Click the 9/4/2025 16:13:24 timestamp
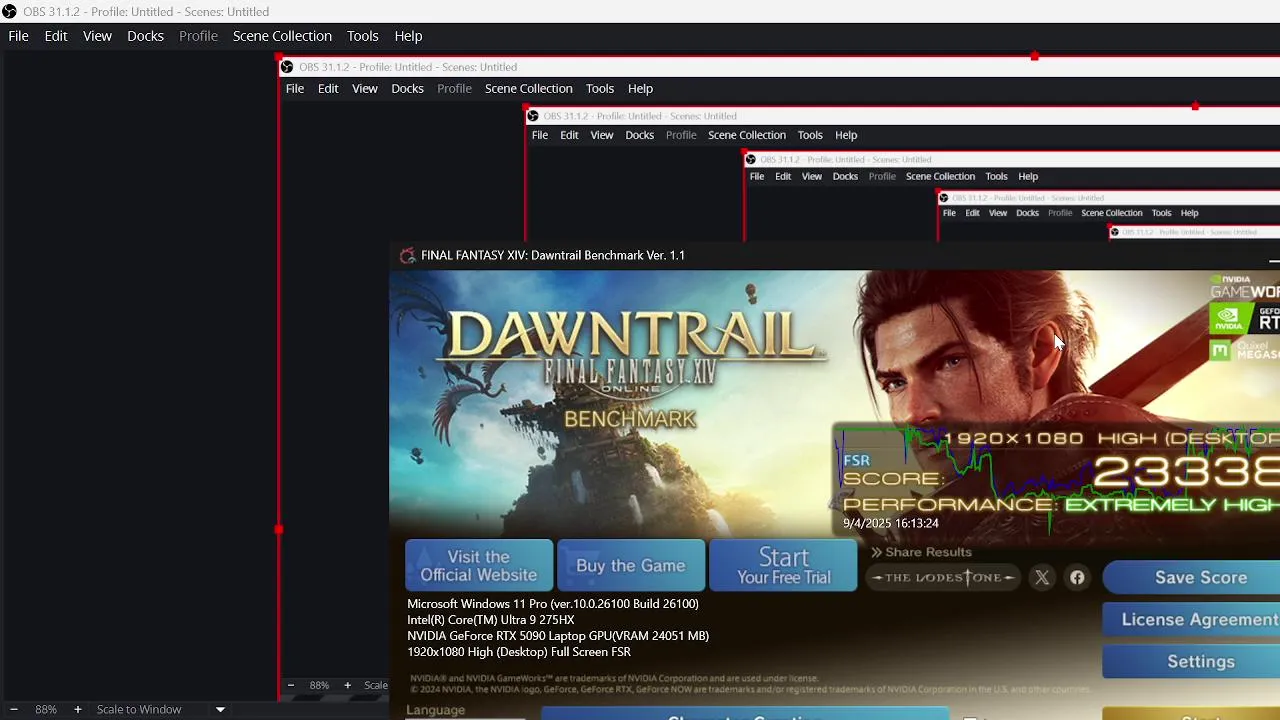This screenshot has height=720, width=1280. pos(891,523)
